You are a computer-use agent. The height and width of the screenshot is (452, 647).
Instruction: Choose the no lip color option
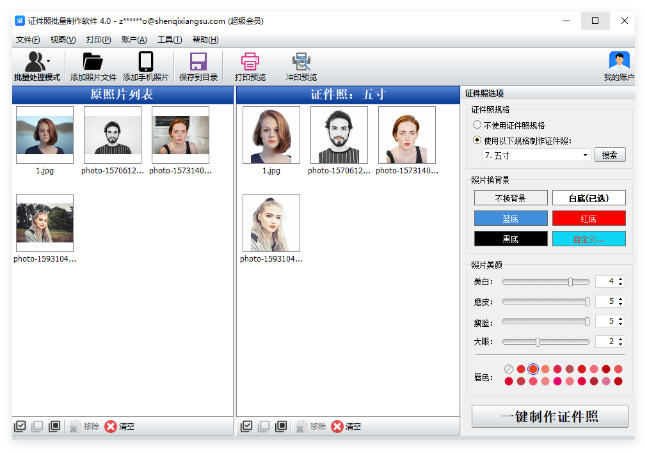pyautogui.click(x=509, y=369)
